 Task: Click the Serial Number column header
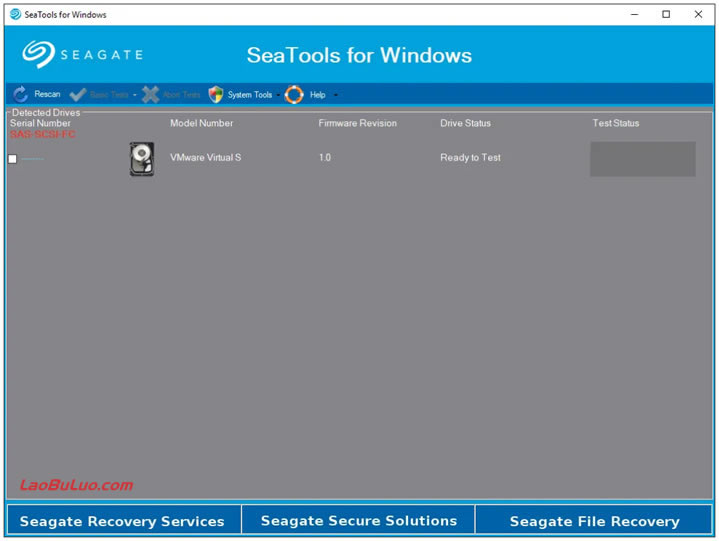coord(40,123)
